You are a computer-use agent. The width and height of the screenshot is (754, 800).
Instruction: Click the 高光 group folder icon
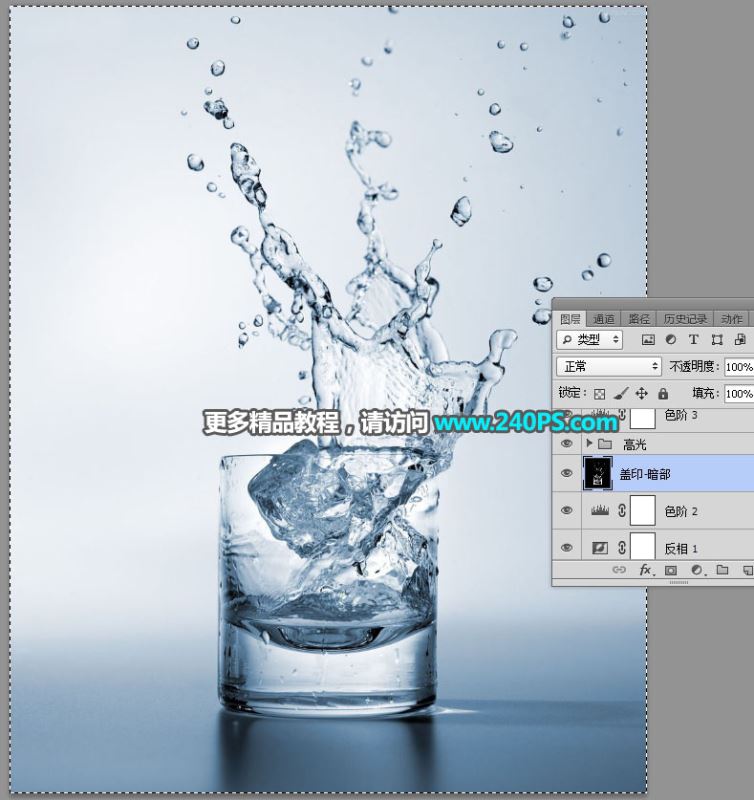point(605,443)
